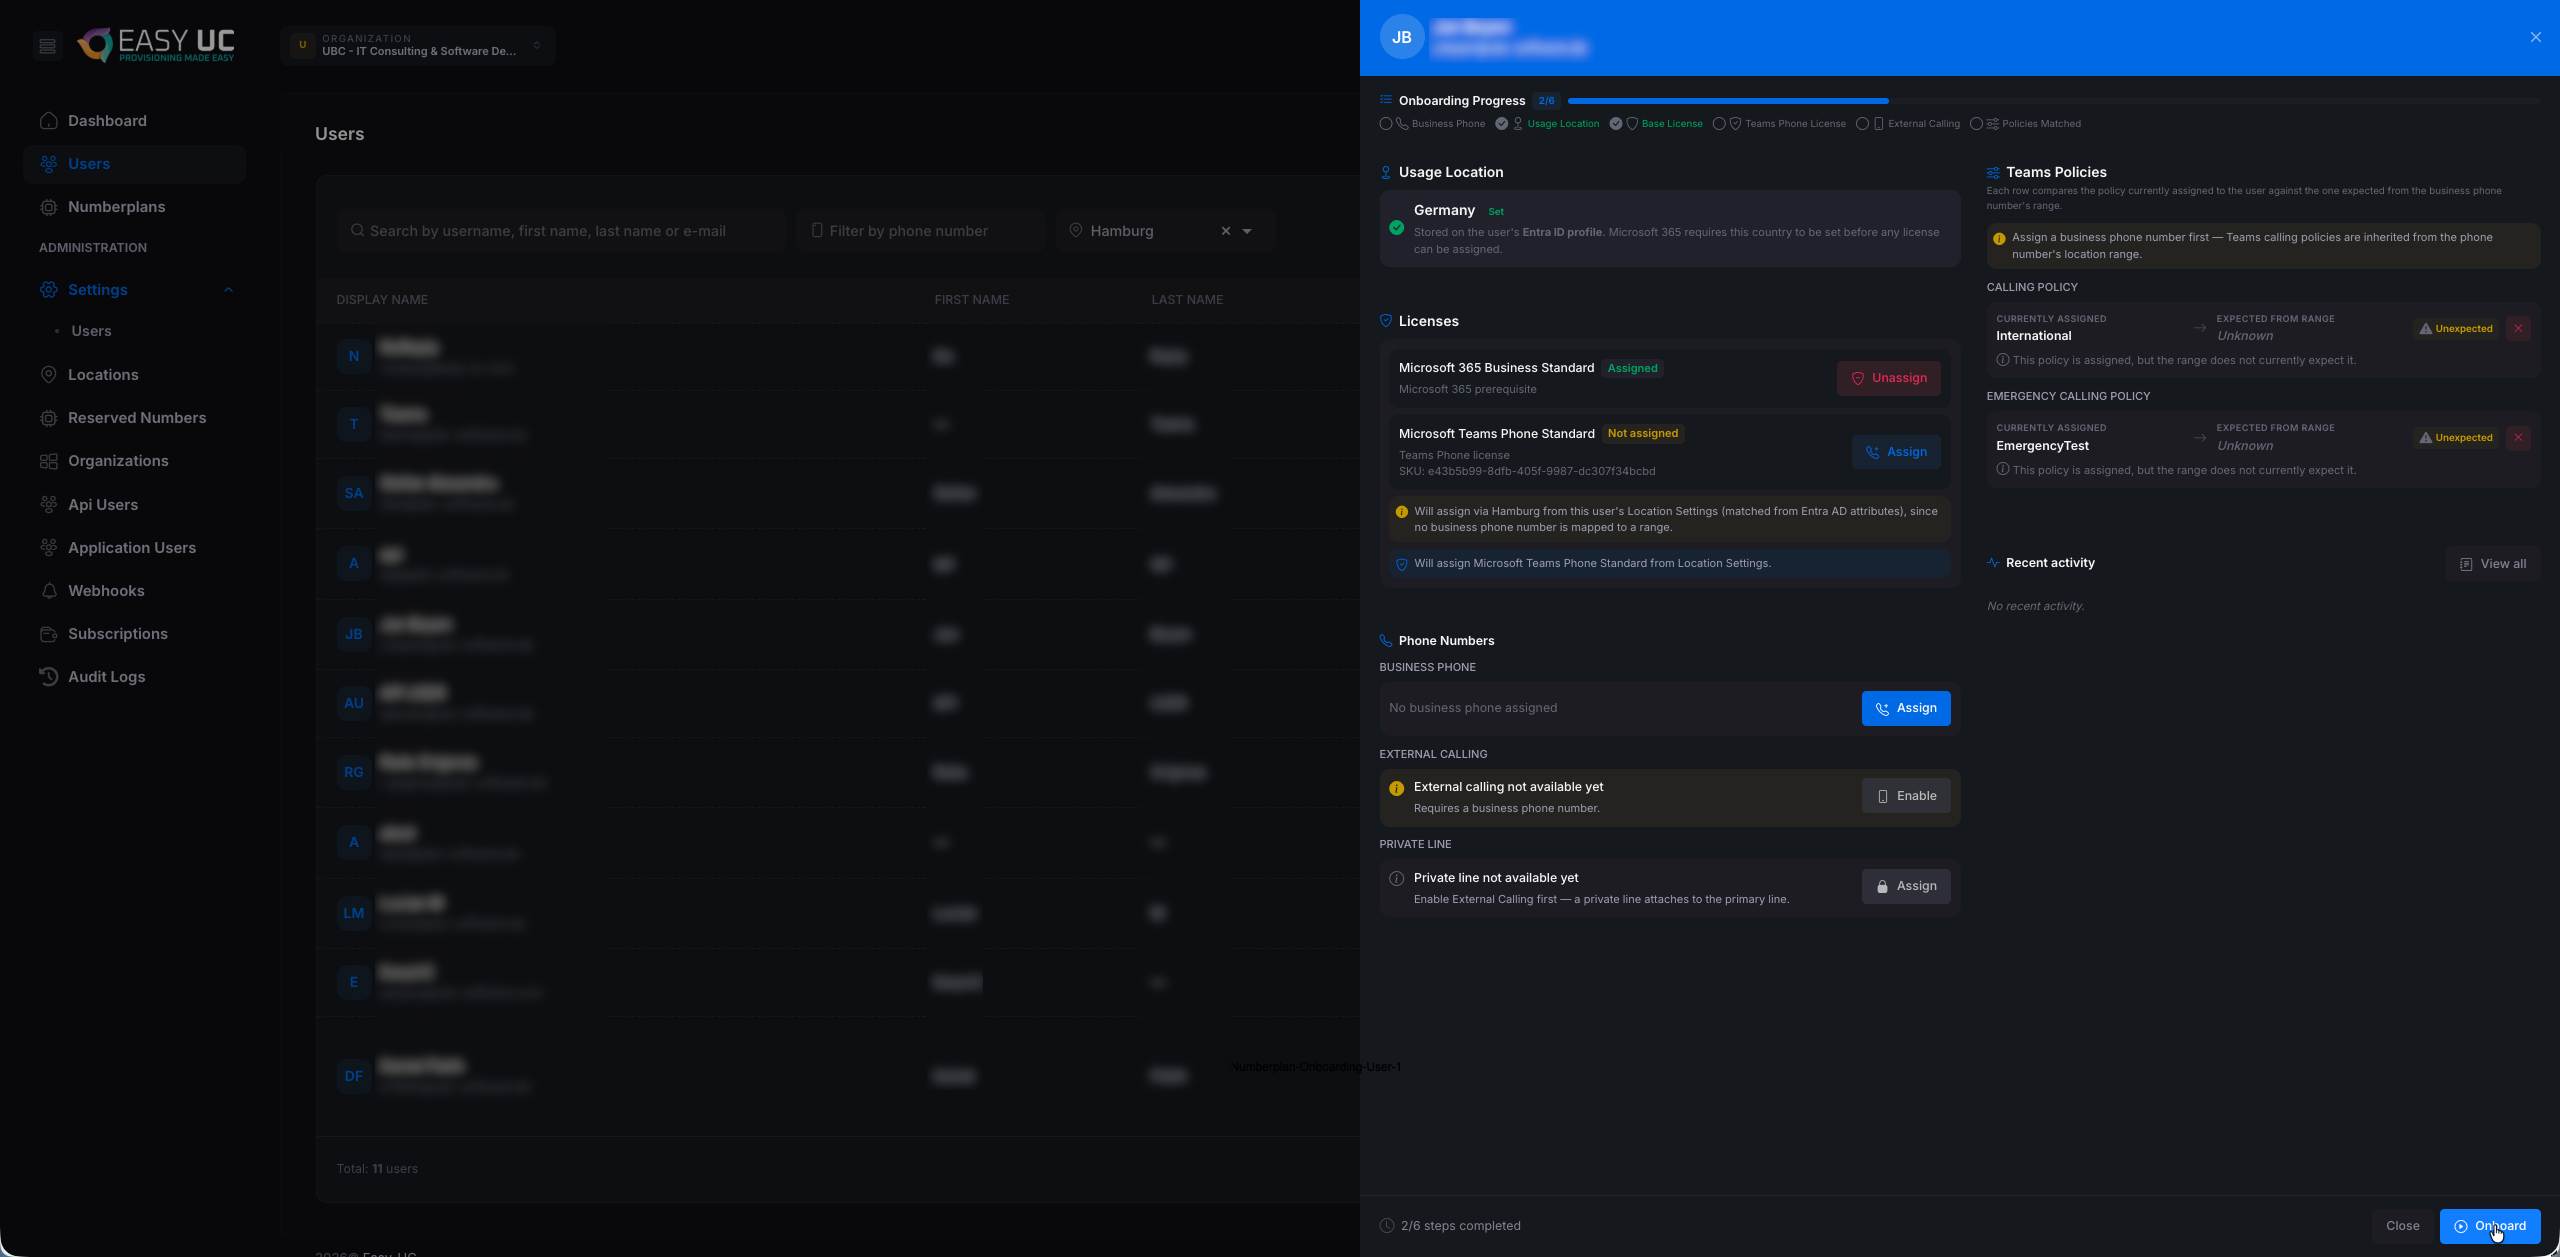The image size is (2560, 1257).
Task: Collapse the Settings section chevron
Action: point(228,290)
